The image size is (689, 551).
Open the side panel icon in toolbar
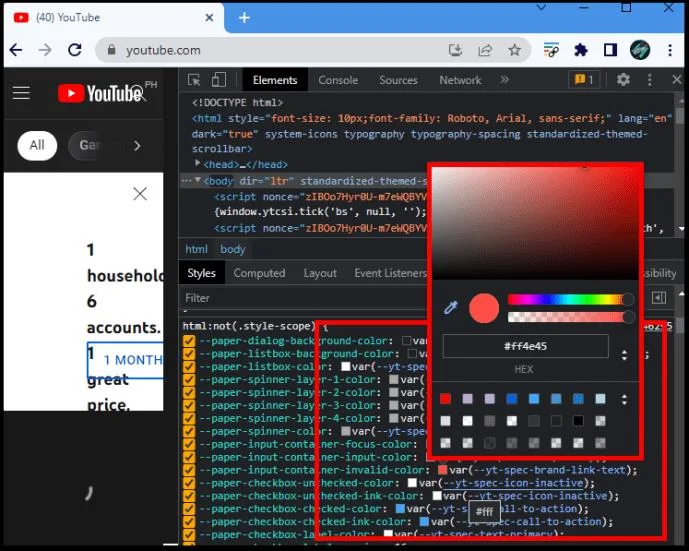610,50
